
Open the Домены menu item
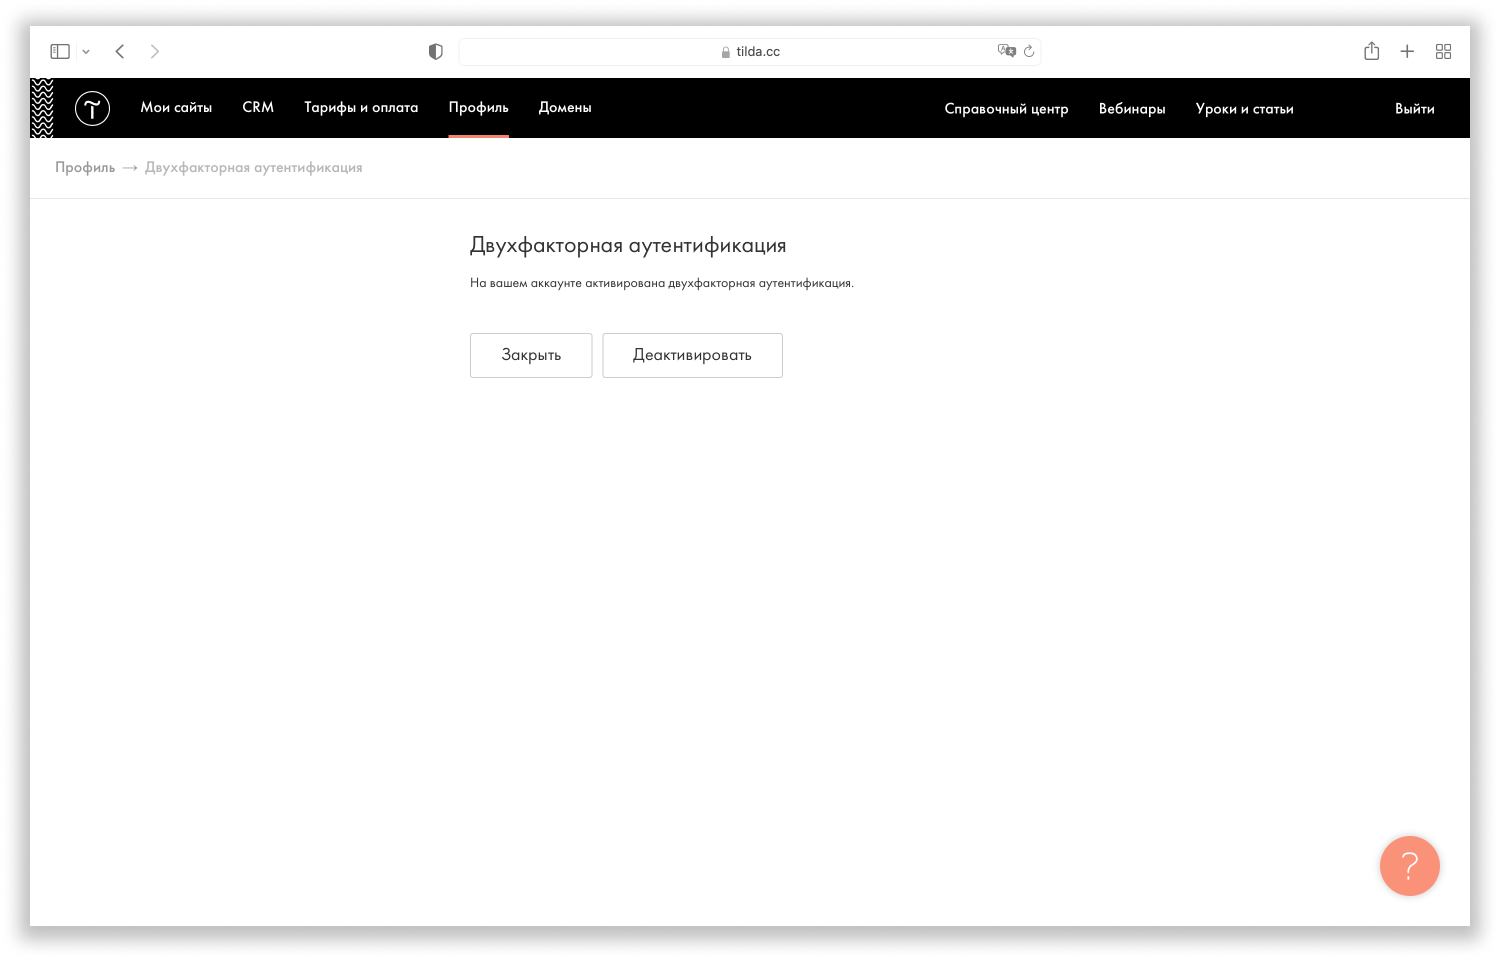coord(565,107)
